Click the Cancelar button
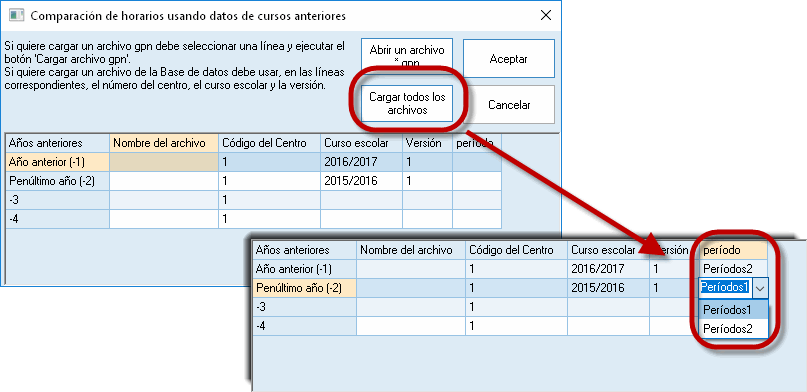The width and height of the screenshot is (807, 392). (508, 105)
